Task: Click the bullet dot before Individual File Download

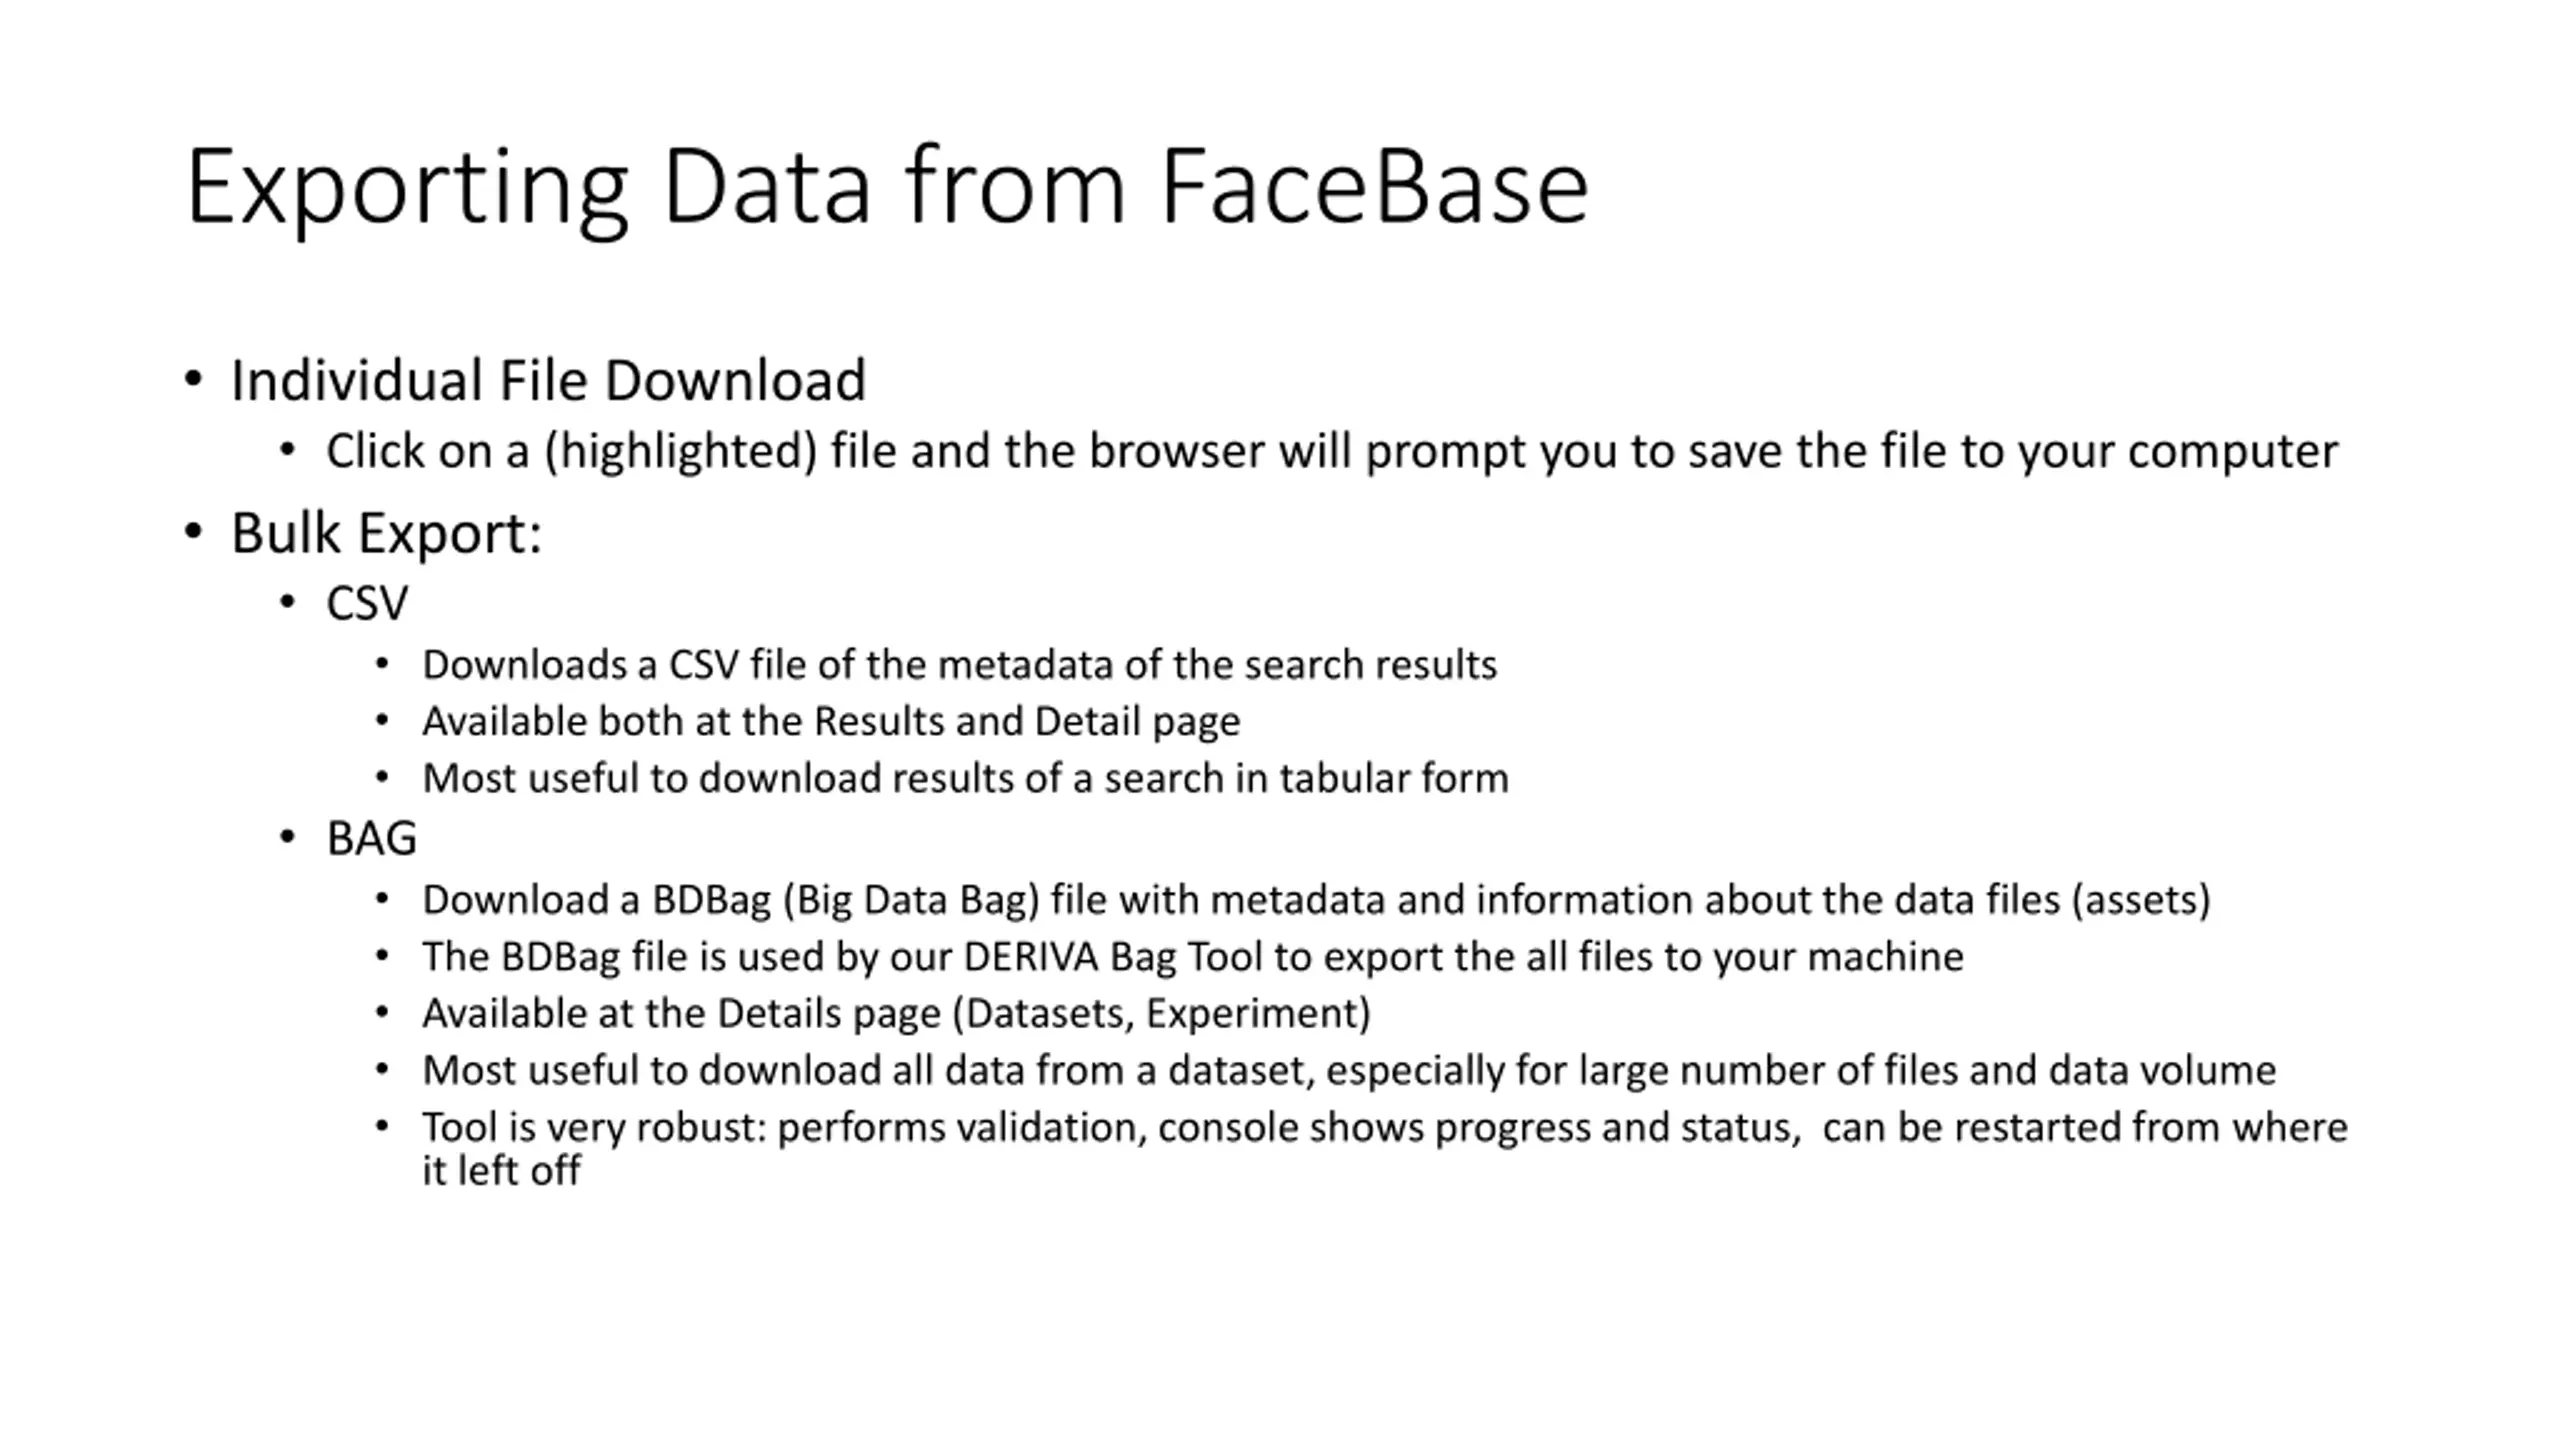Action: pos(194,380)
